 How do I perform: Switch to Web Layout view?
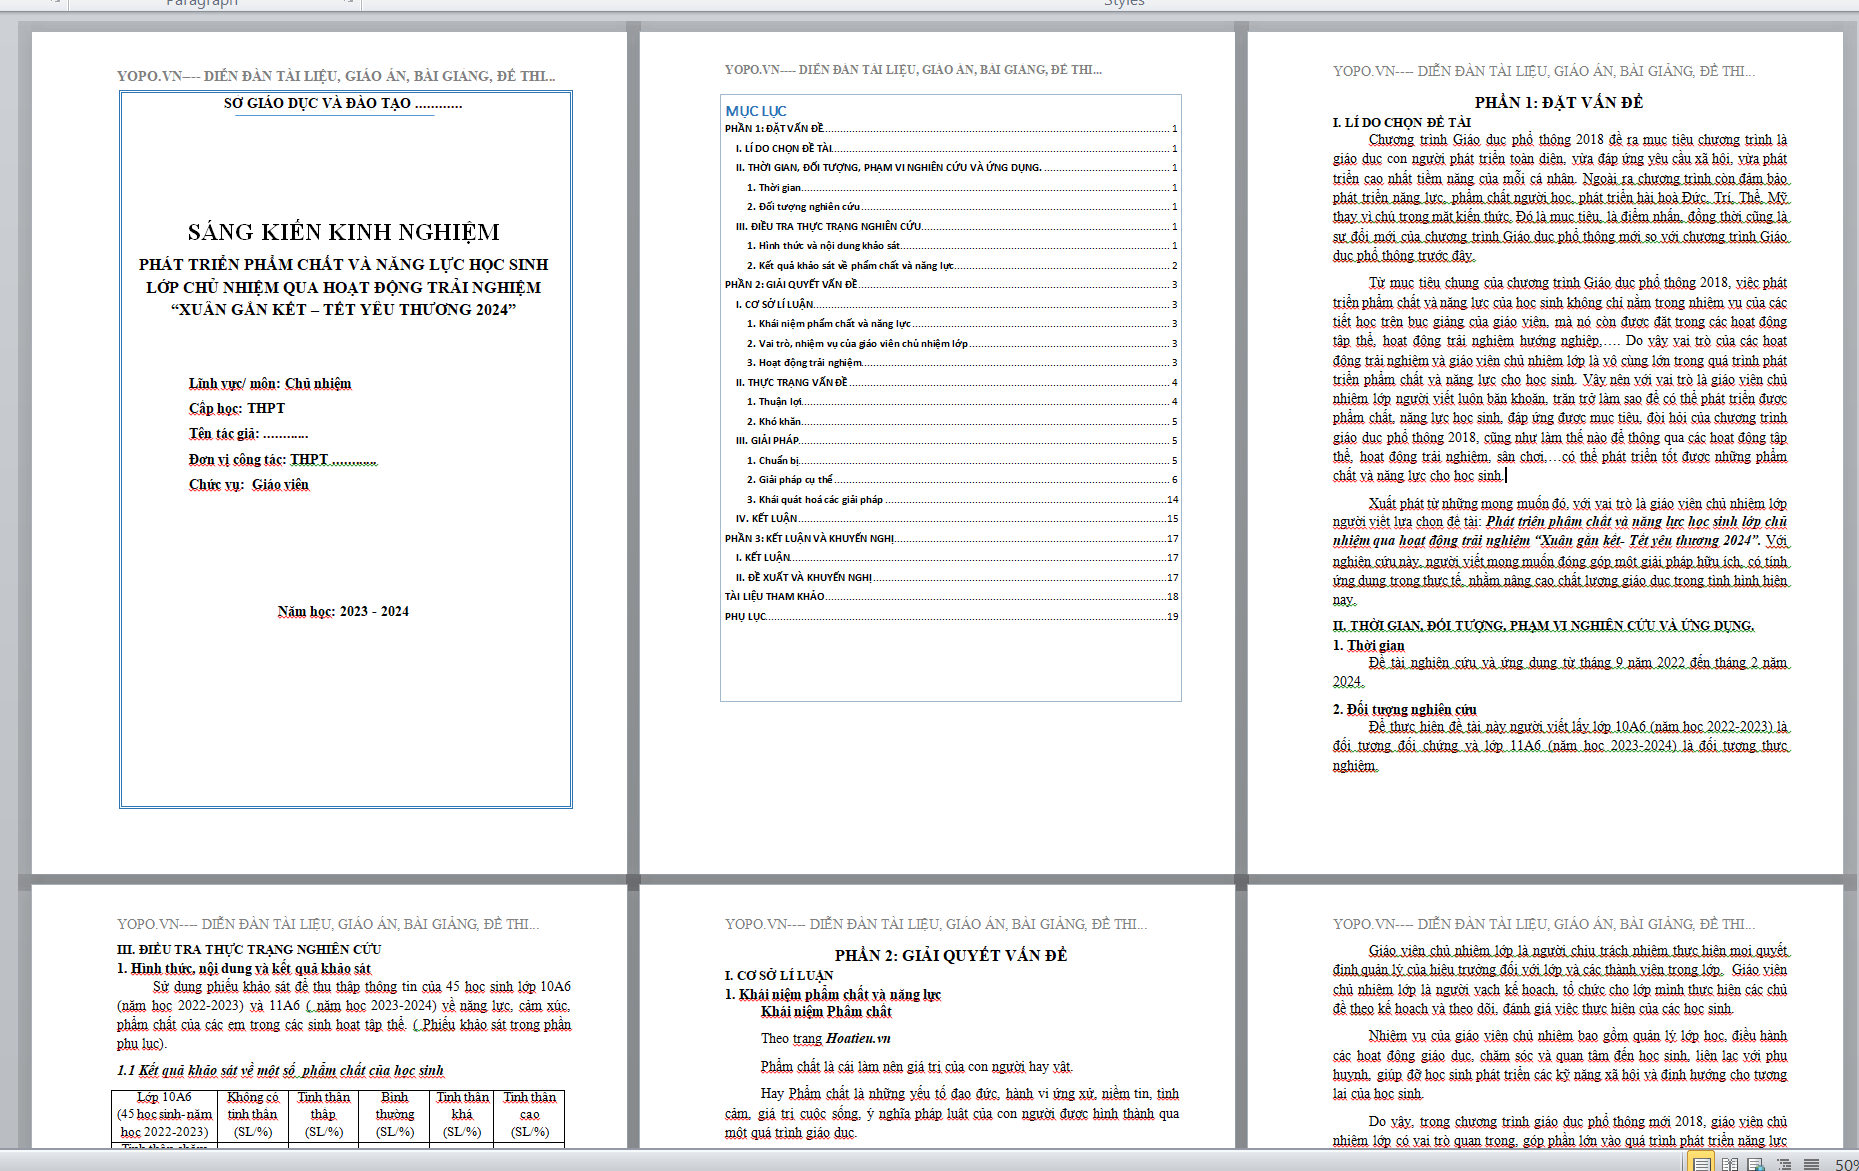[x=1756, y=1163]
